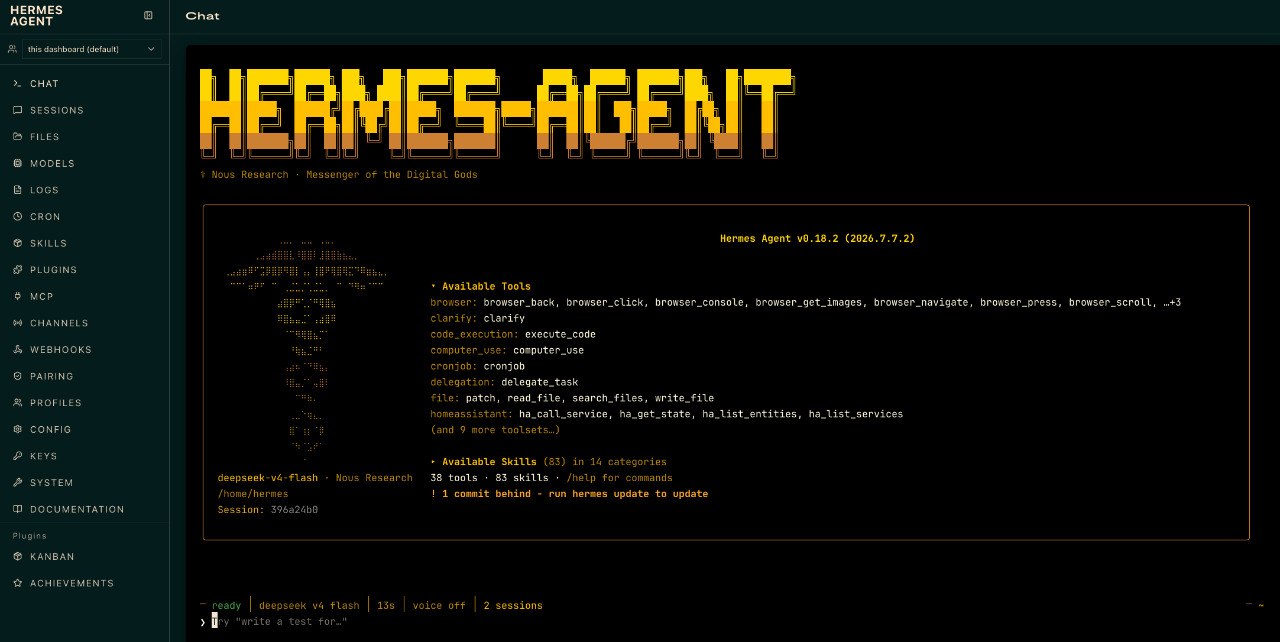Open the Sessions page
The width and height of the screenshot is (1280, 642).
tap(85, 110)
